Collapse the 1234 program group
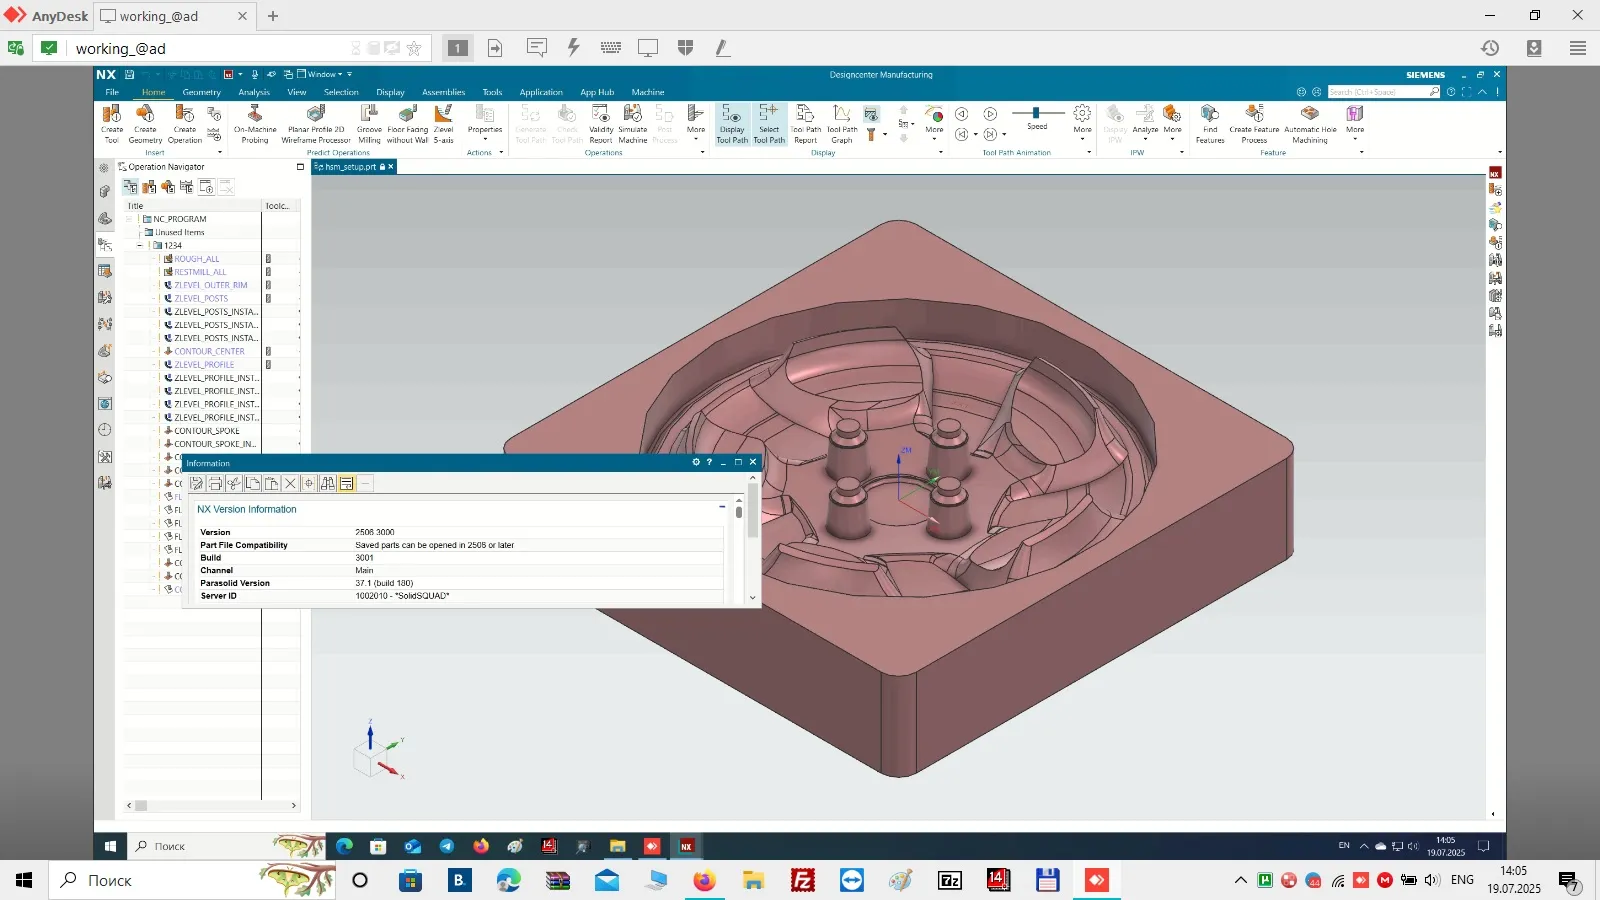Screen dimensions: 1600x900 (x=140, y=245)
